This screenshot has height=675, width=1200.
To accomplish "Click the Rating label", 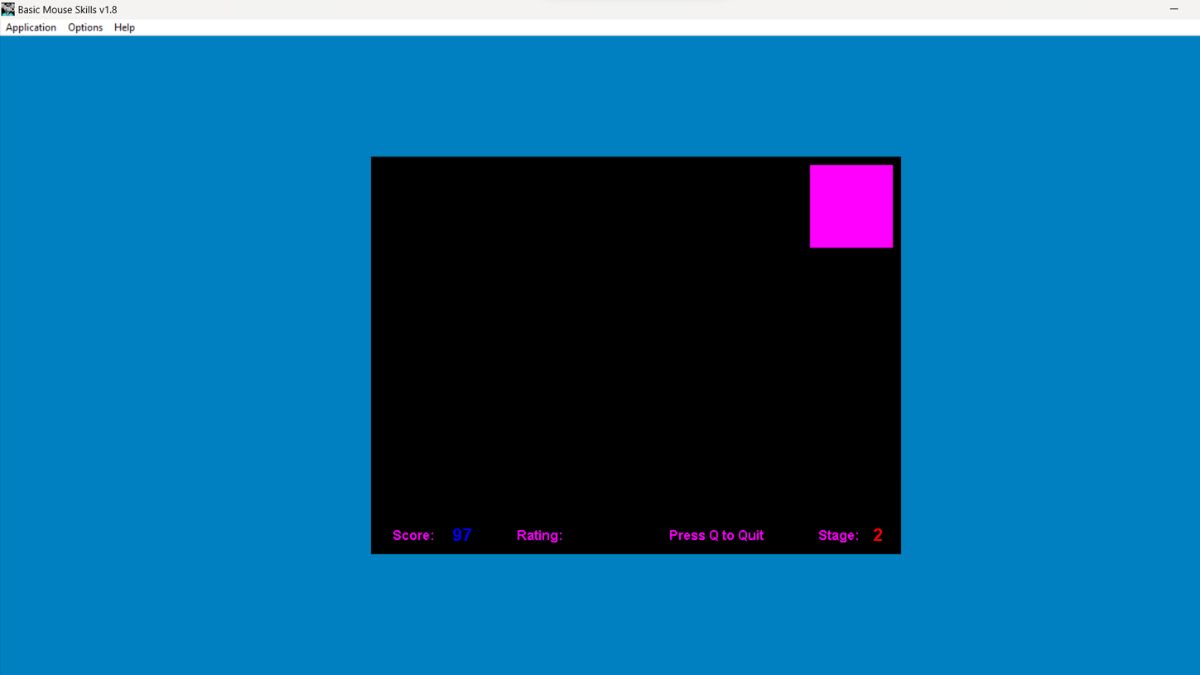I will (539, 535).
